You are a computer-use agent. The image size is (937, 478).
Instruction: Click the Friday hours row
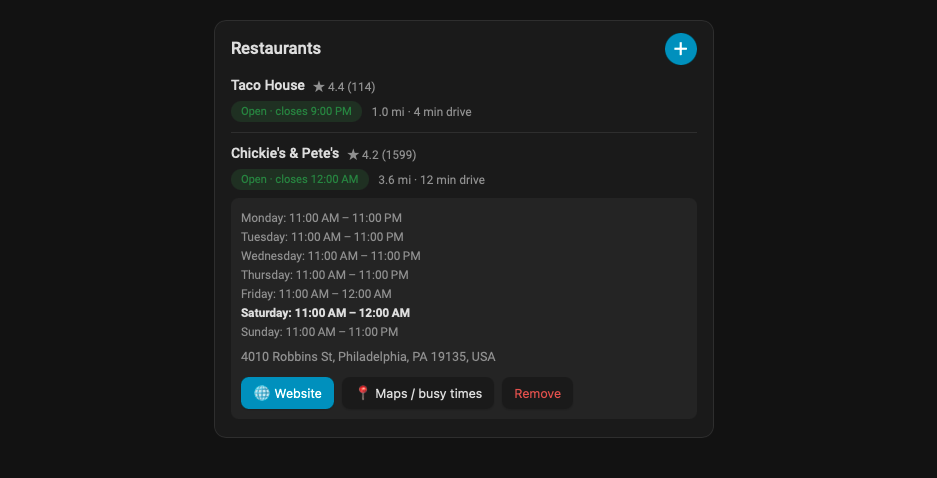click(316, 293)
